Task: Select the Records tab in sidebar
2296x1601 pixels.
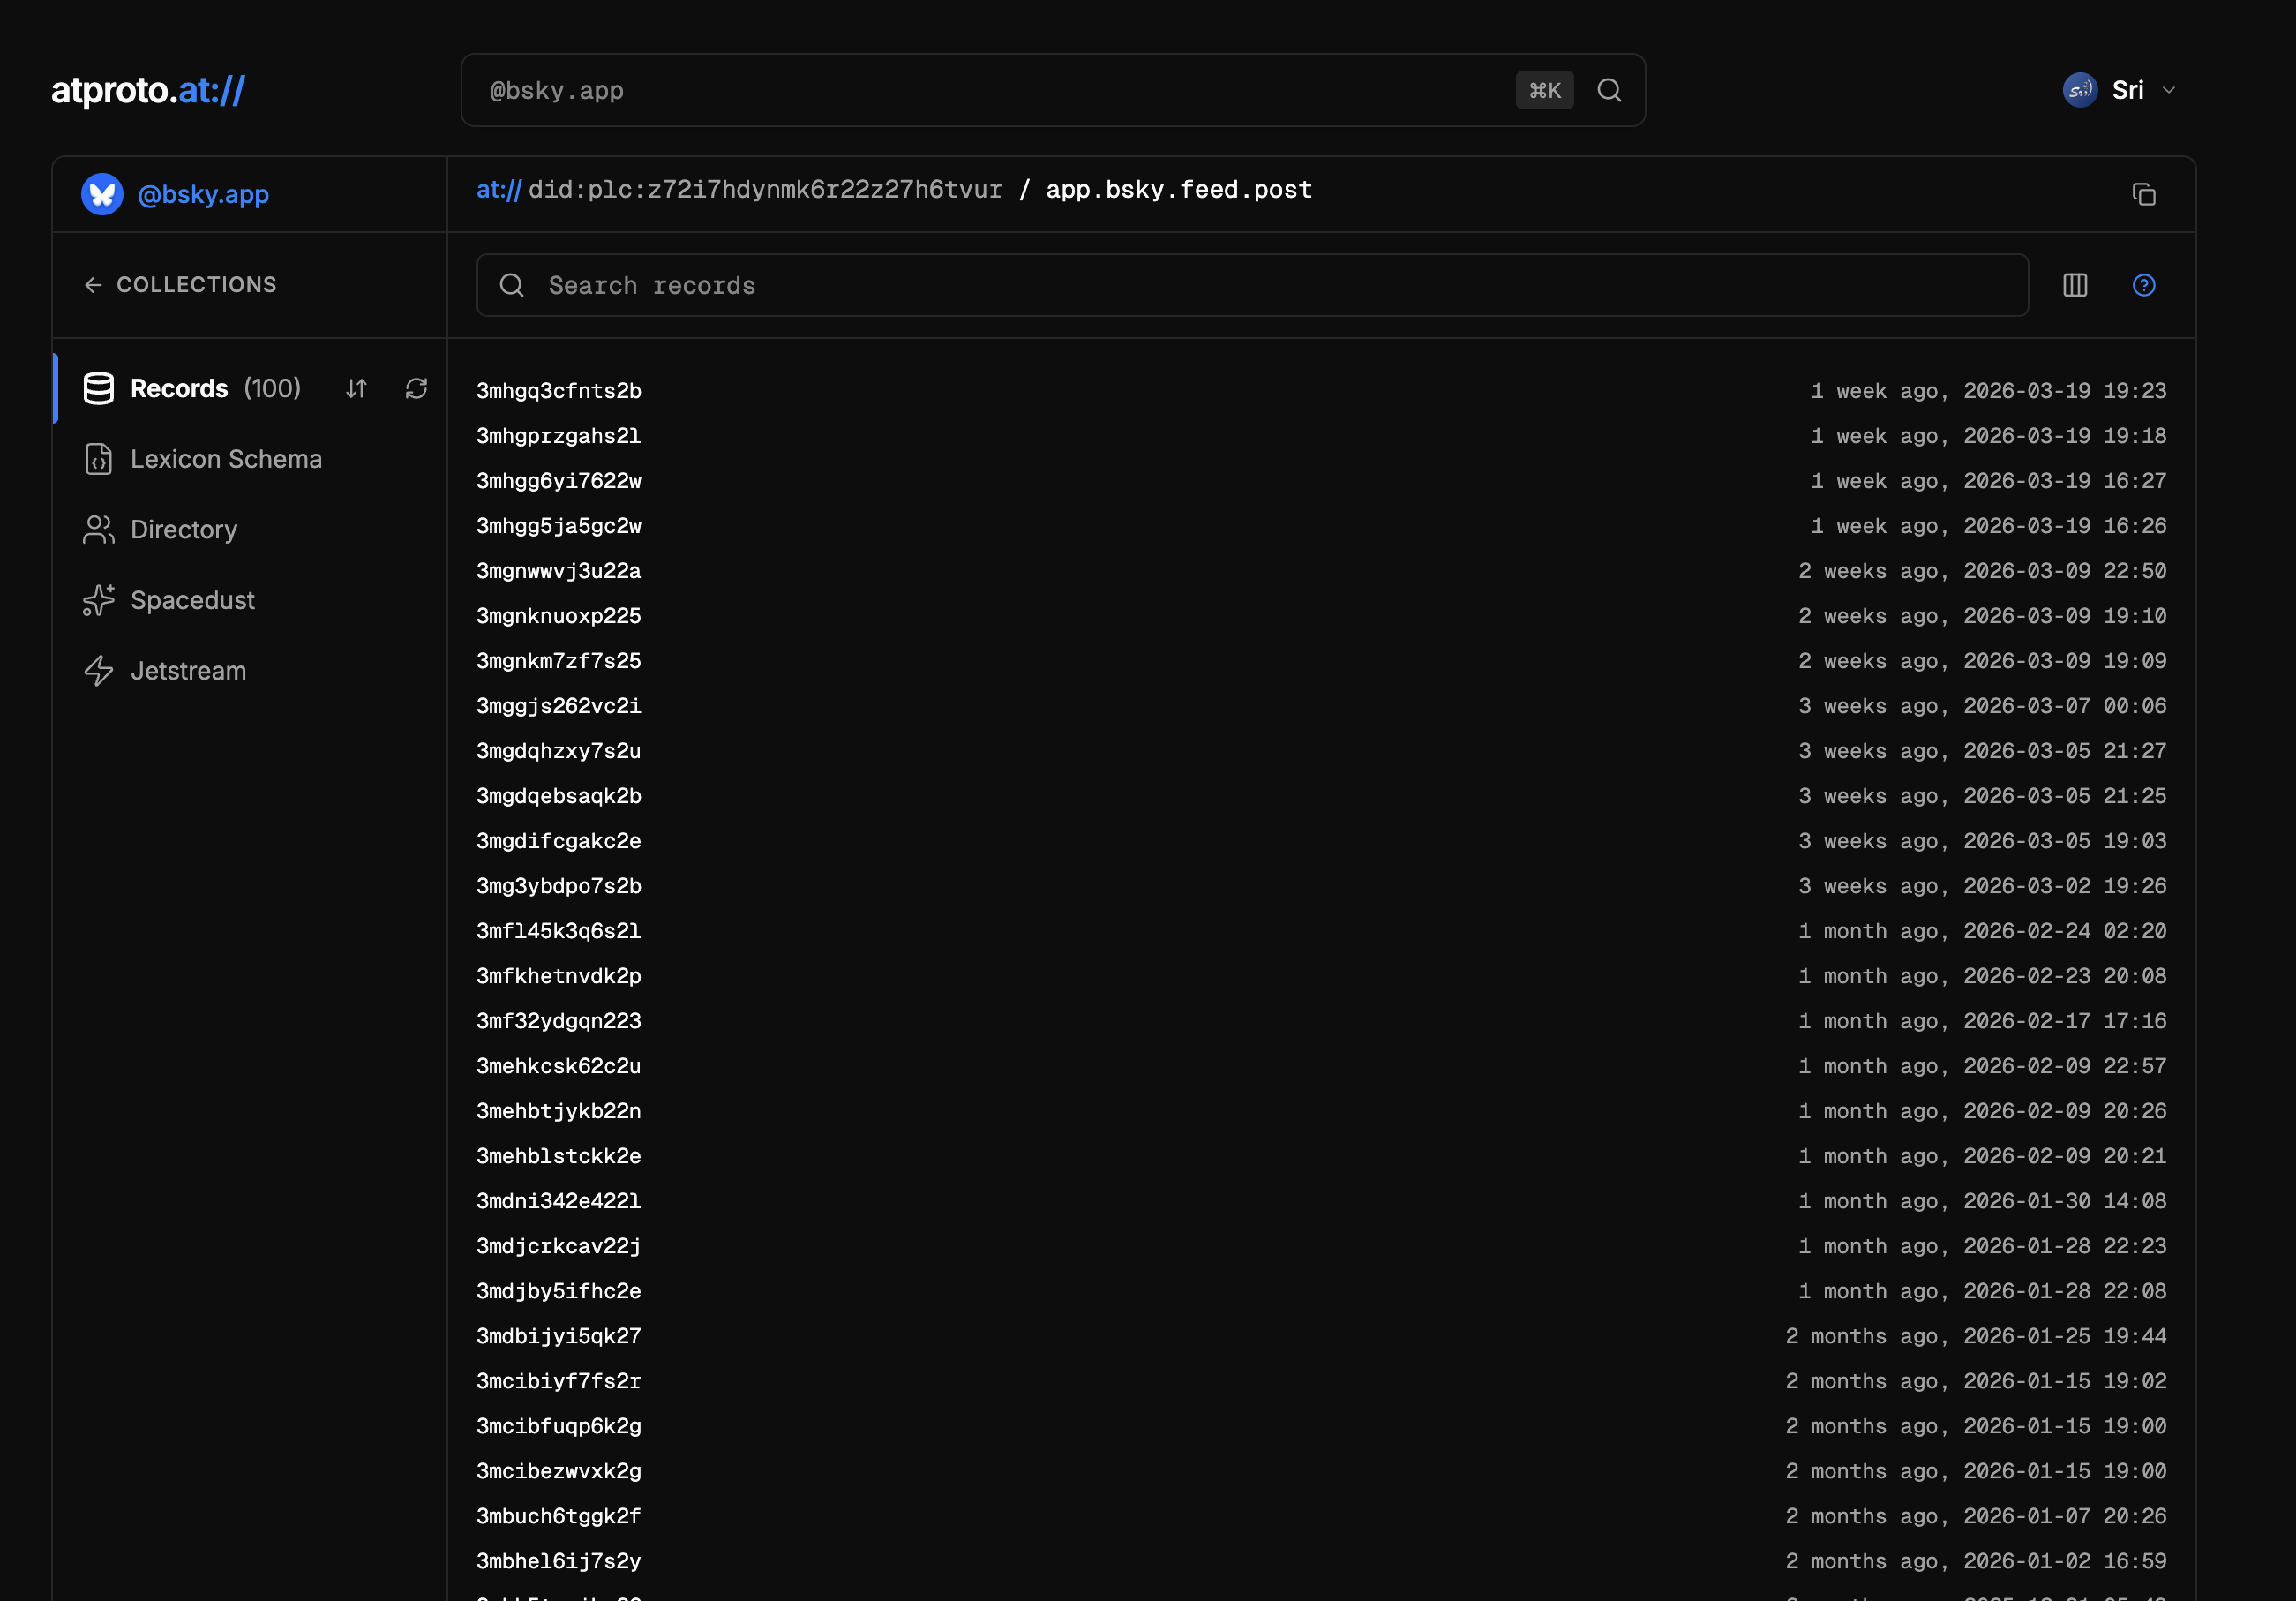Action: click(180, 388)
